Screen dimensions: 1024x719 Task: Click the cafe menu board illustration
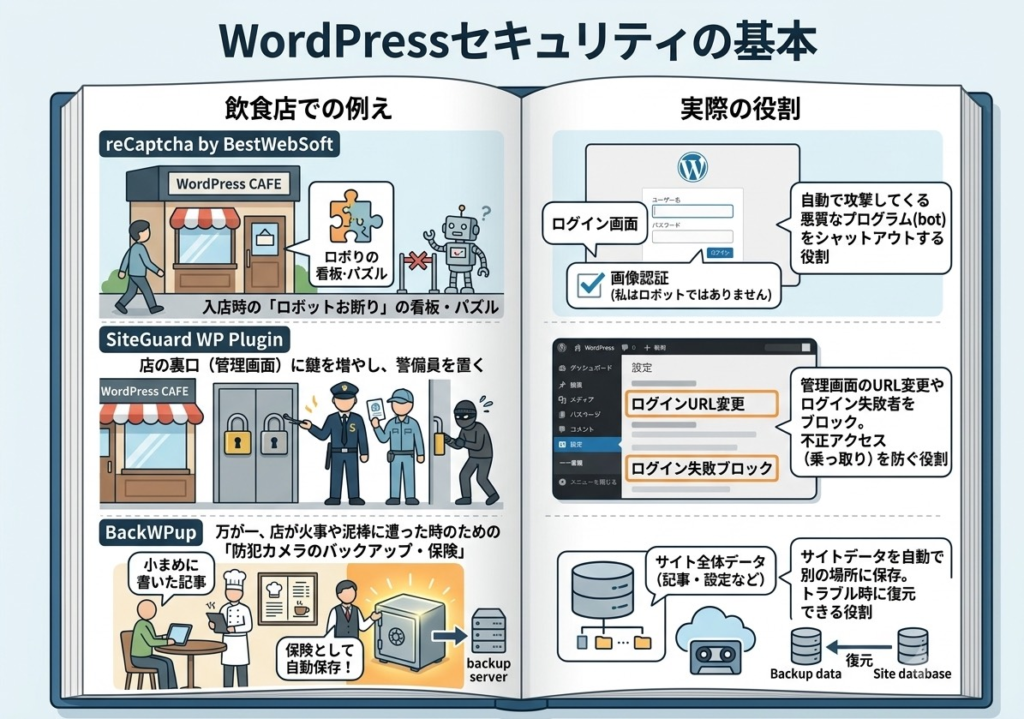coord(287,598)
